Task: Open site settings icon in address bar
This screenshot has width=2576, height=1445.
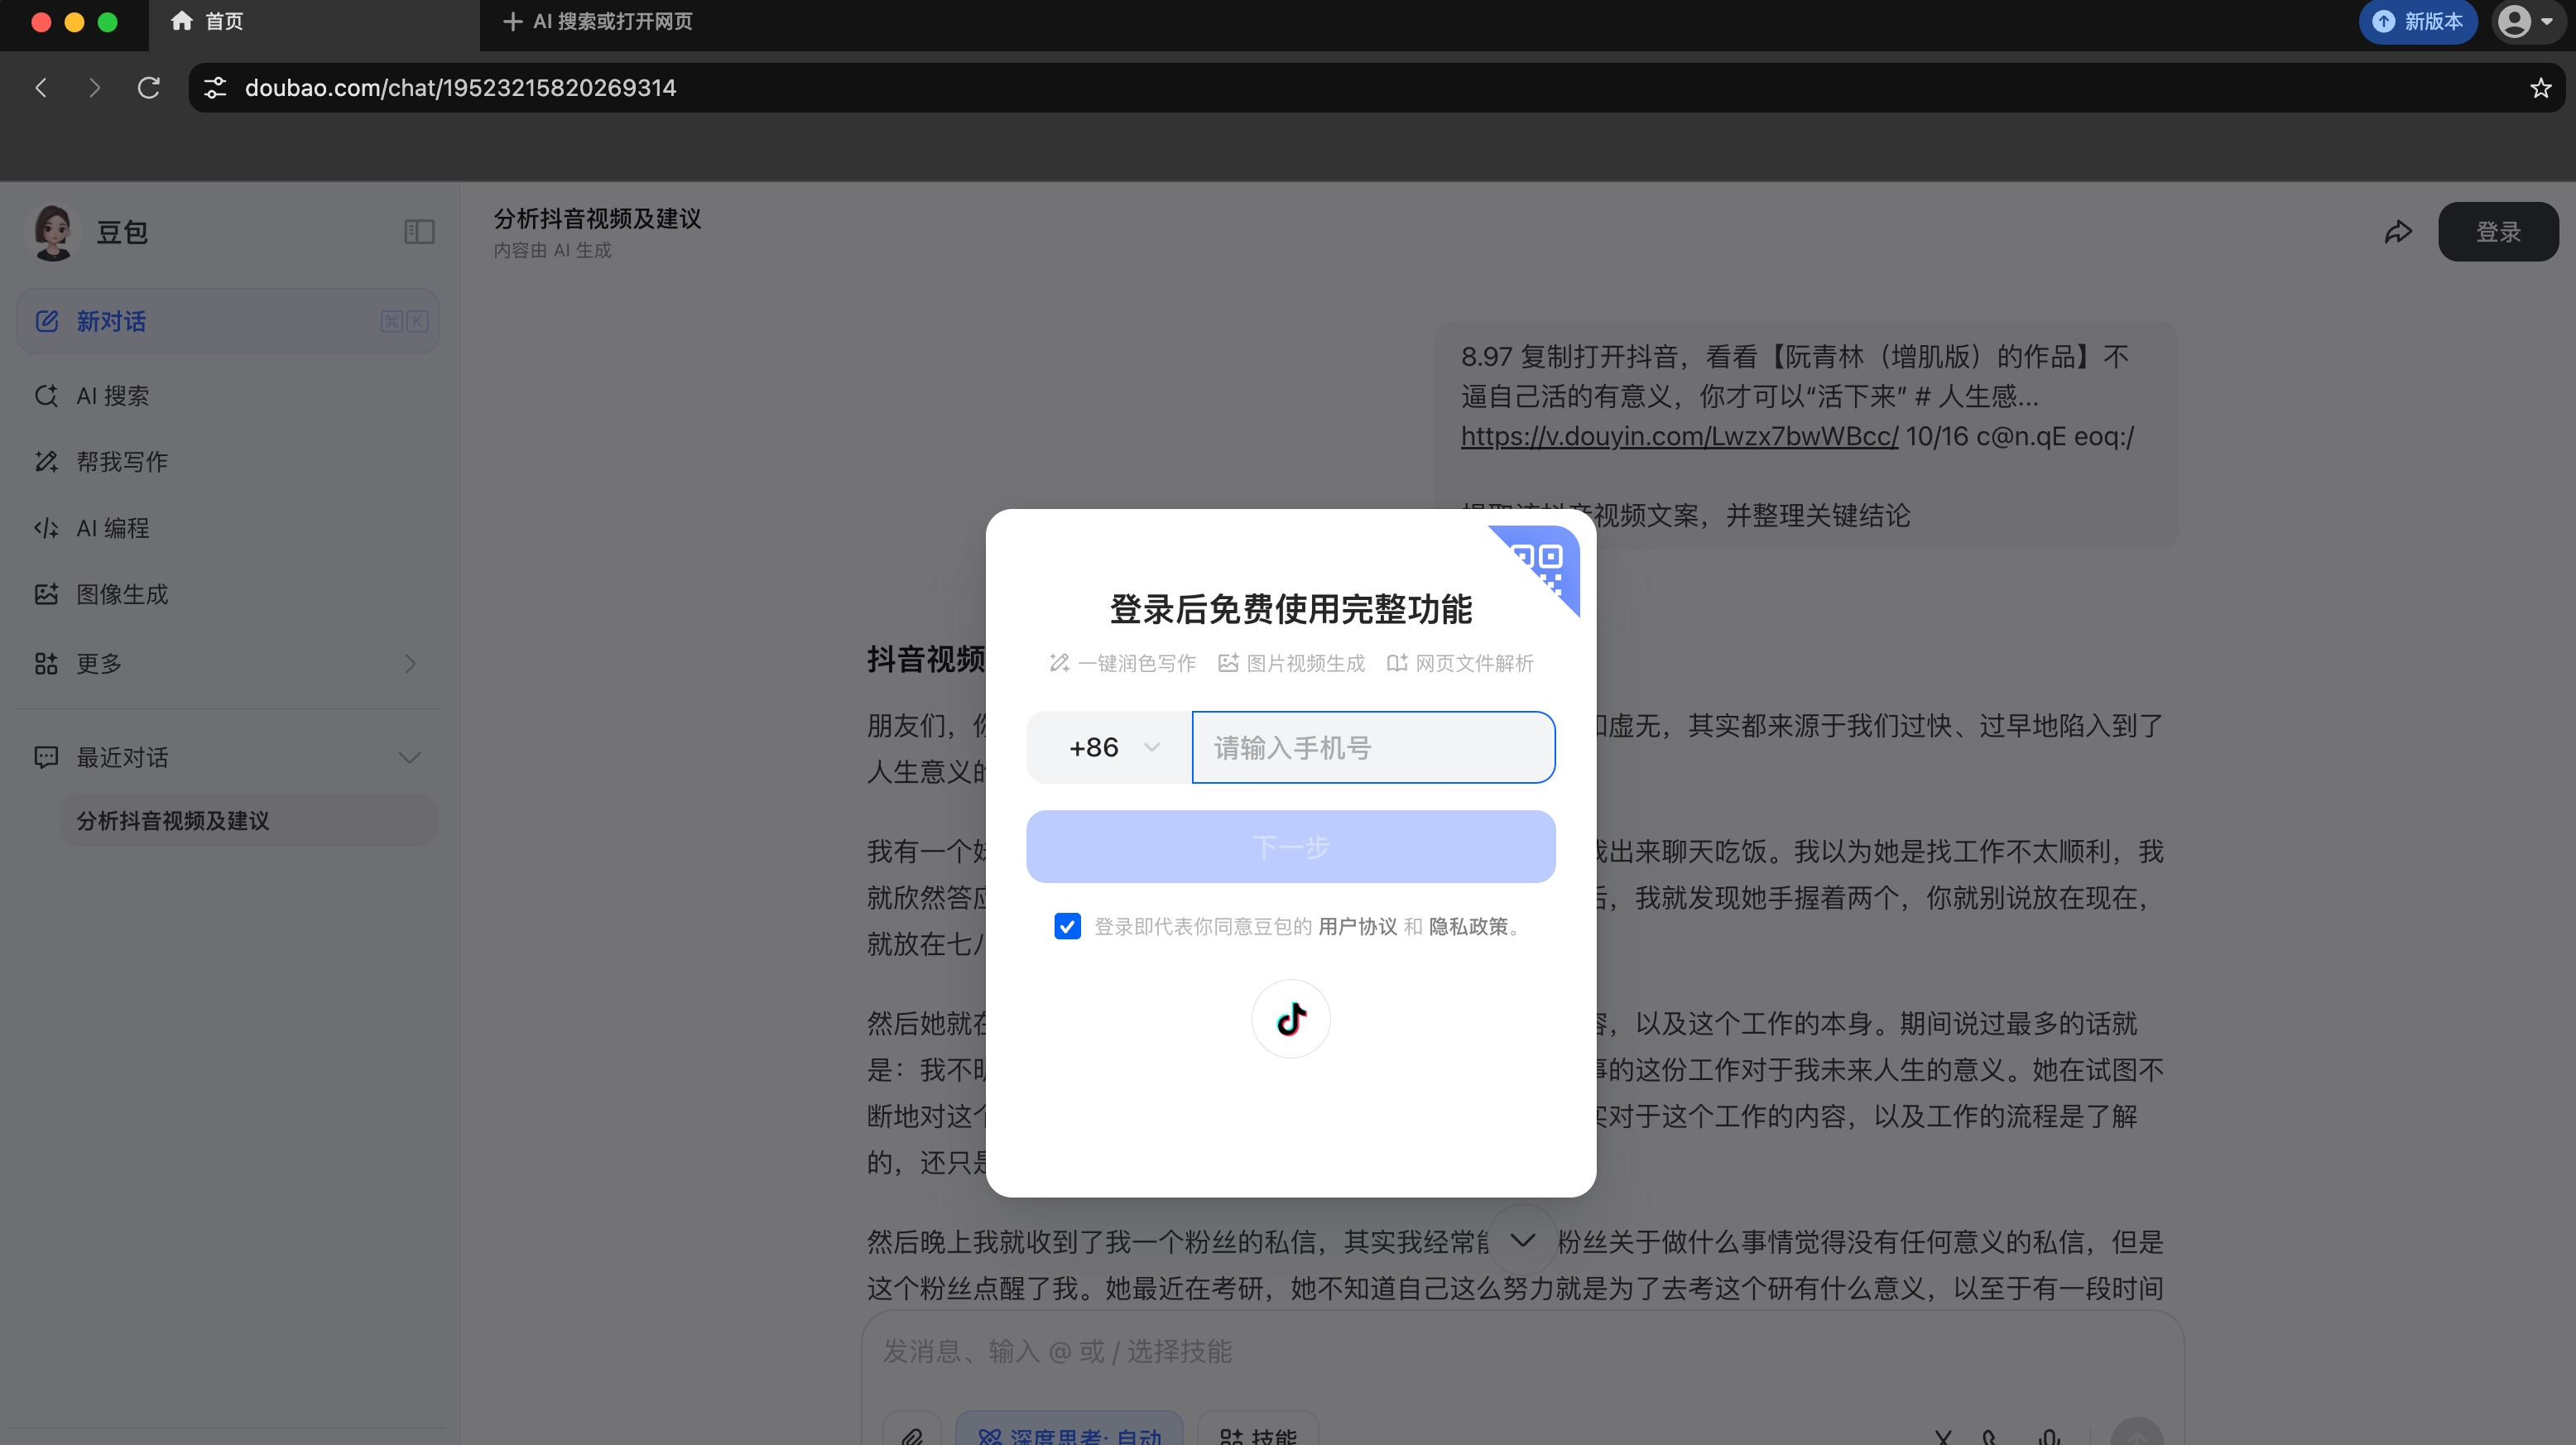Action: 215,88
